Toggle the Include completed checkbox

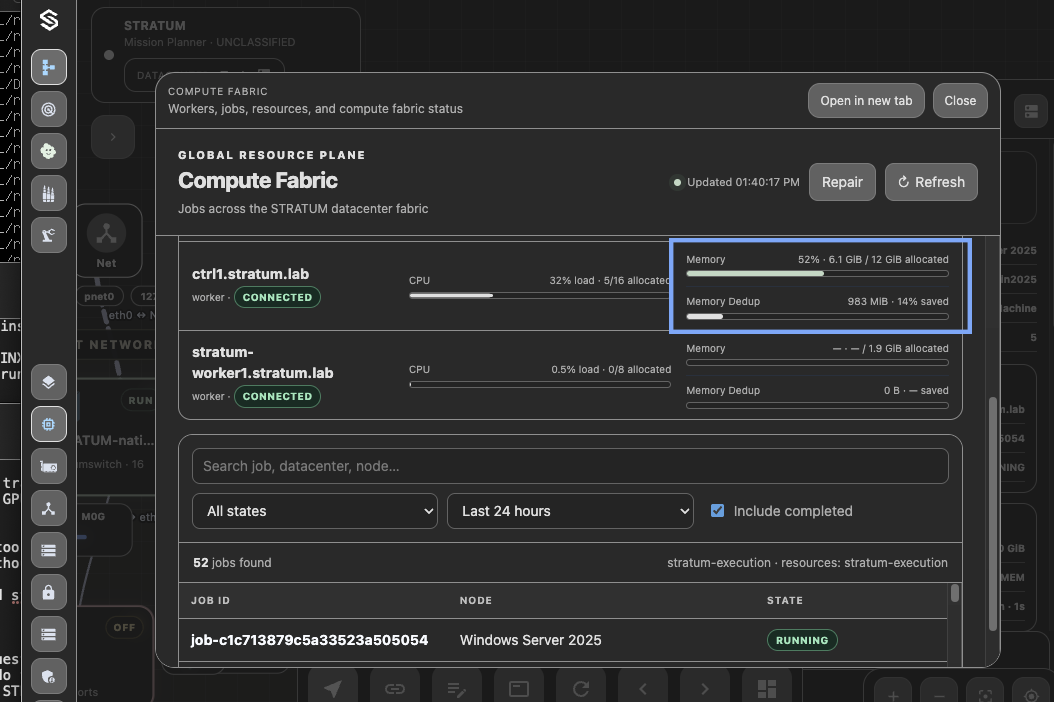pos(717,510)
